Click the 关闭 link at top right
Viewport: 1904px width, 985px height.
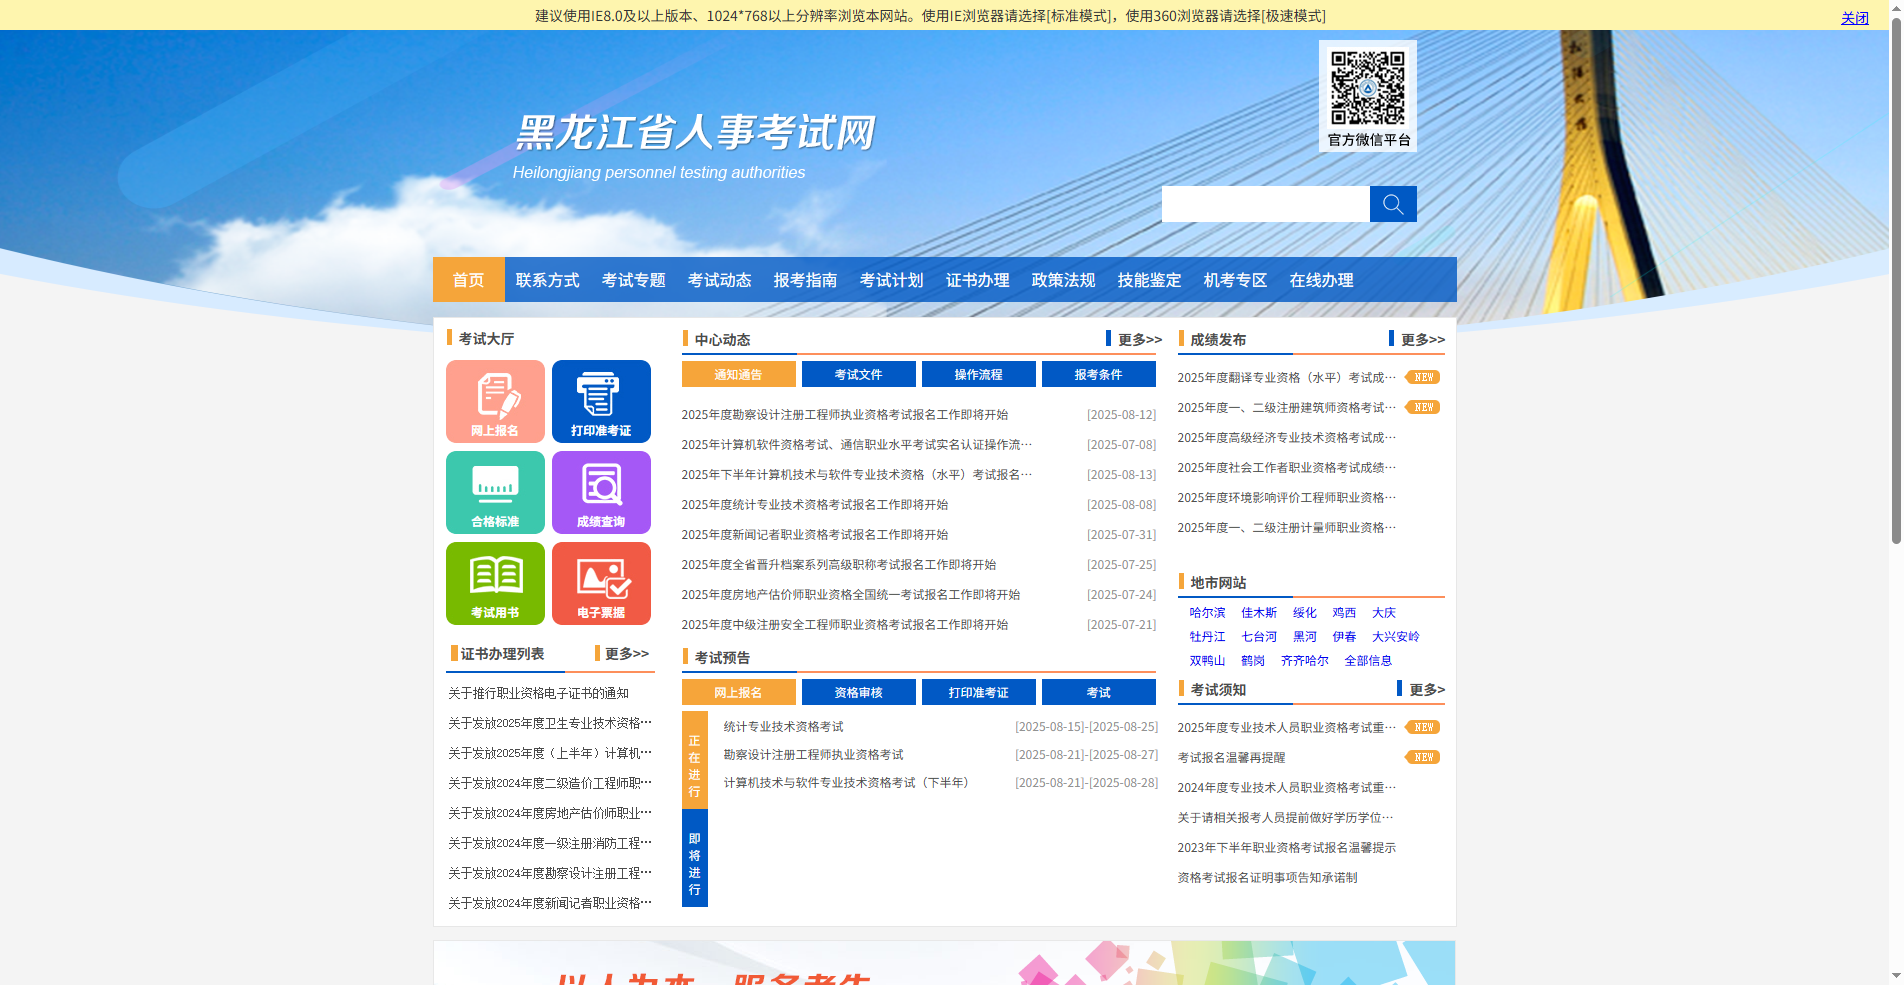pos(1853,17)
